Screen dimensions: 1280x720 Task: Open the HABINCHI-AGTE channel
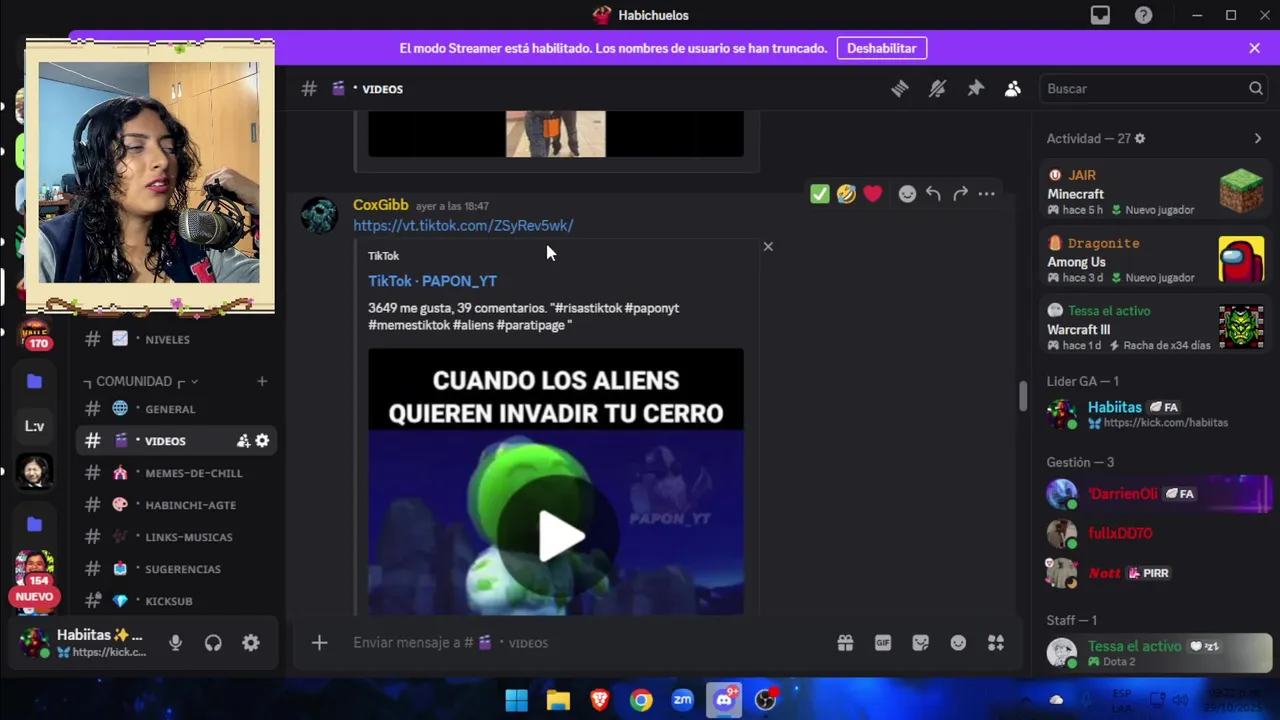coord(178,505)
